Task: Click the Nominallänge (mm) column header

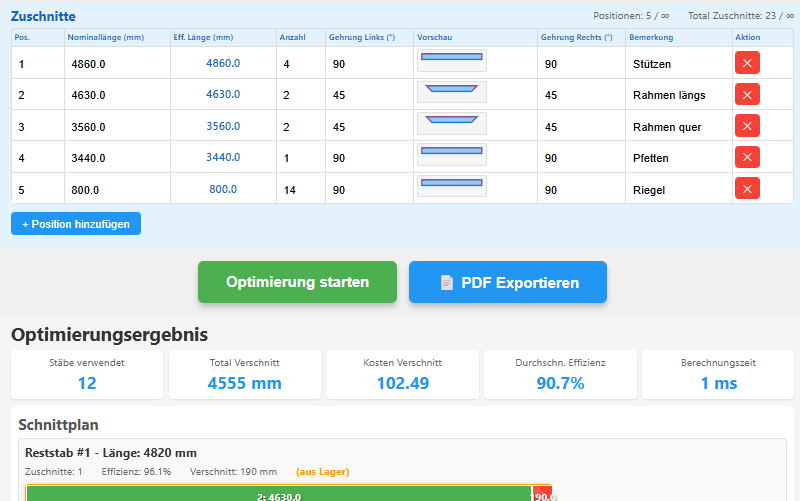Action: point(107,37)
